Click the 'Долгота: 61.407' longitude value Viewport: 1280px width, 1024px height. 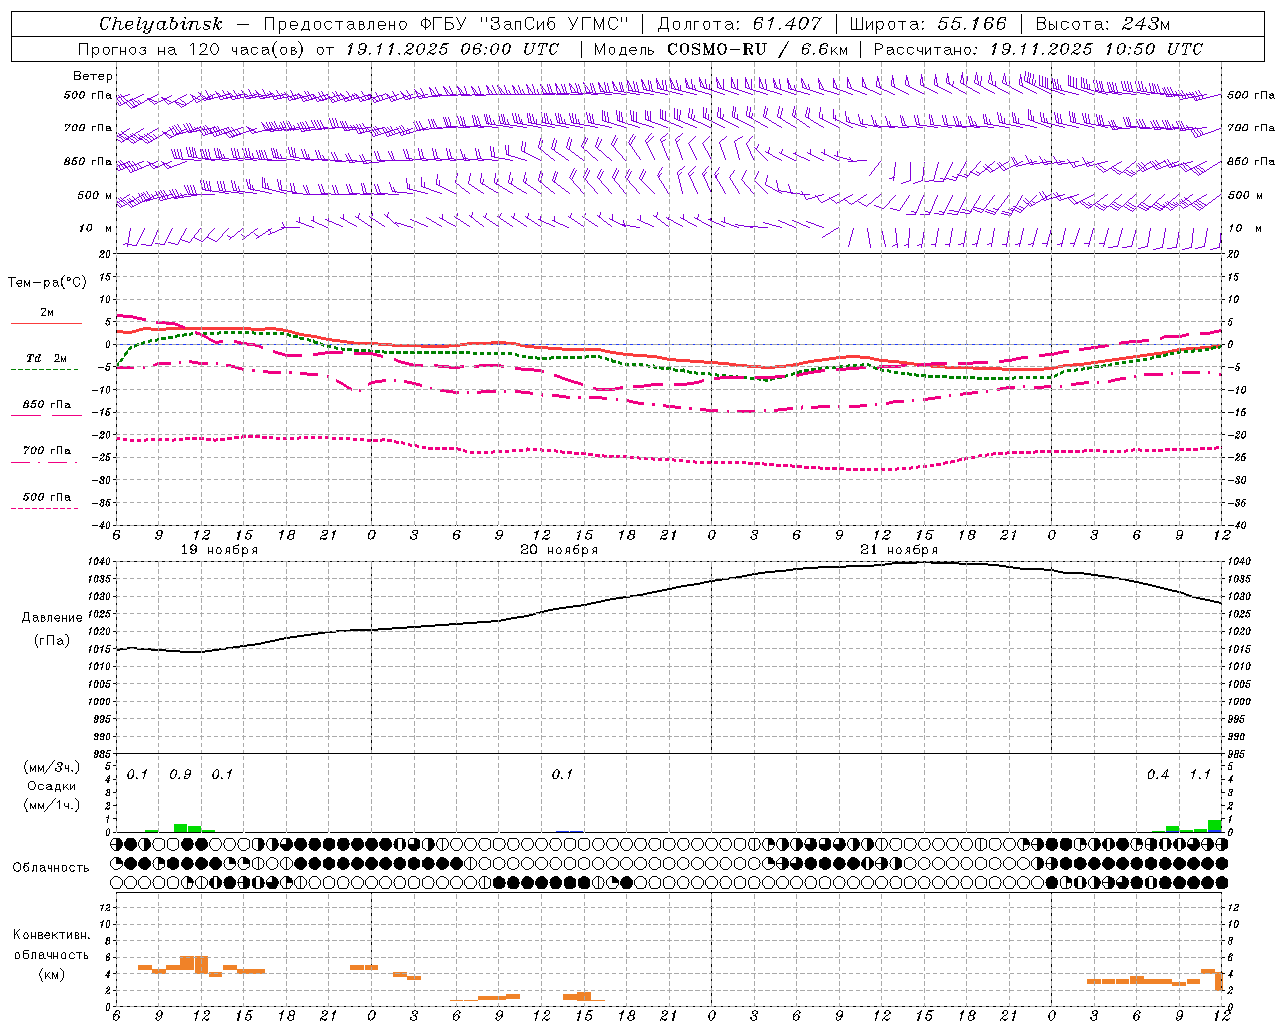click(x=739, y=24)
